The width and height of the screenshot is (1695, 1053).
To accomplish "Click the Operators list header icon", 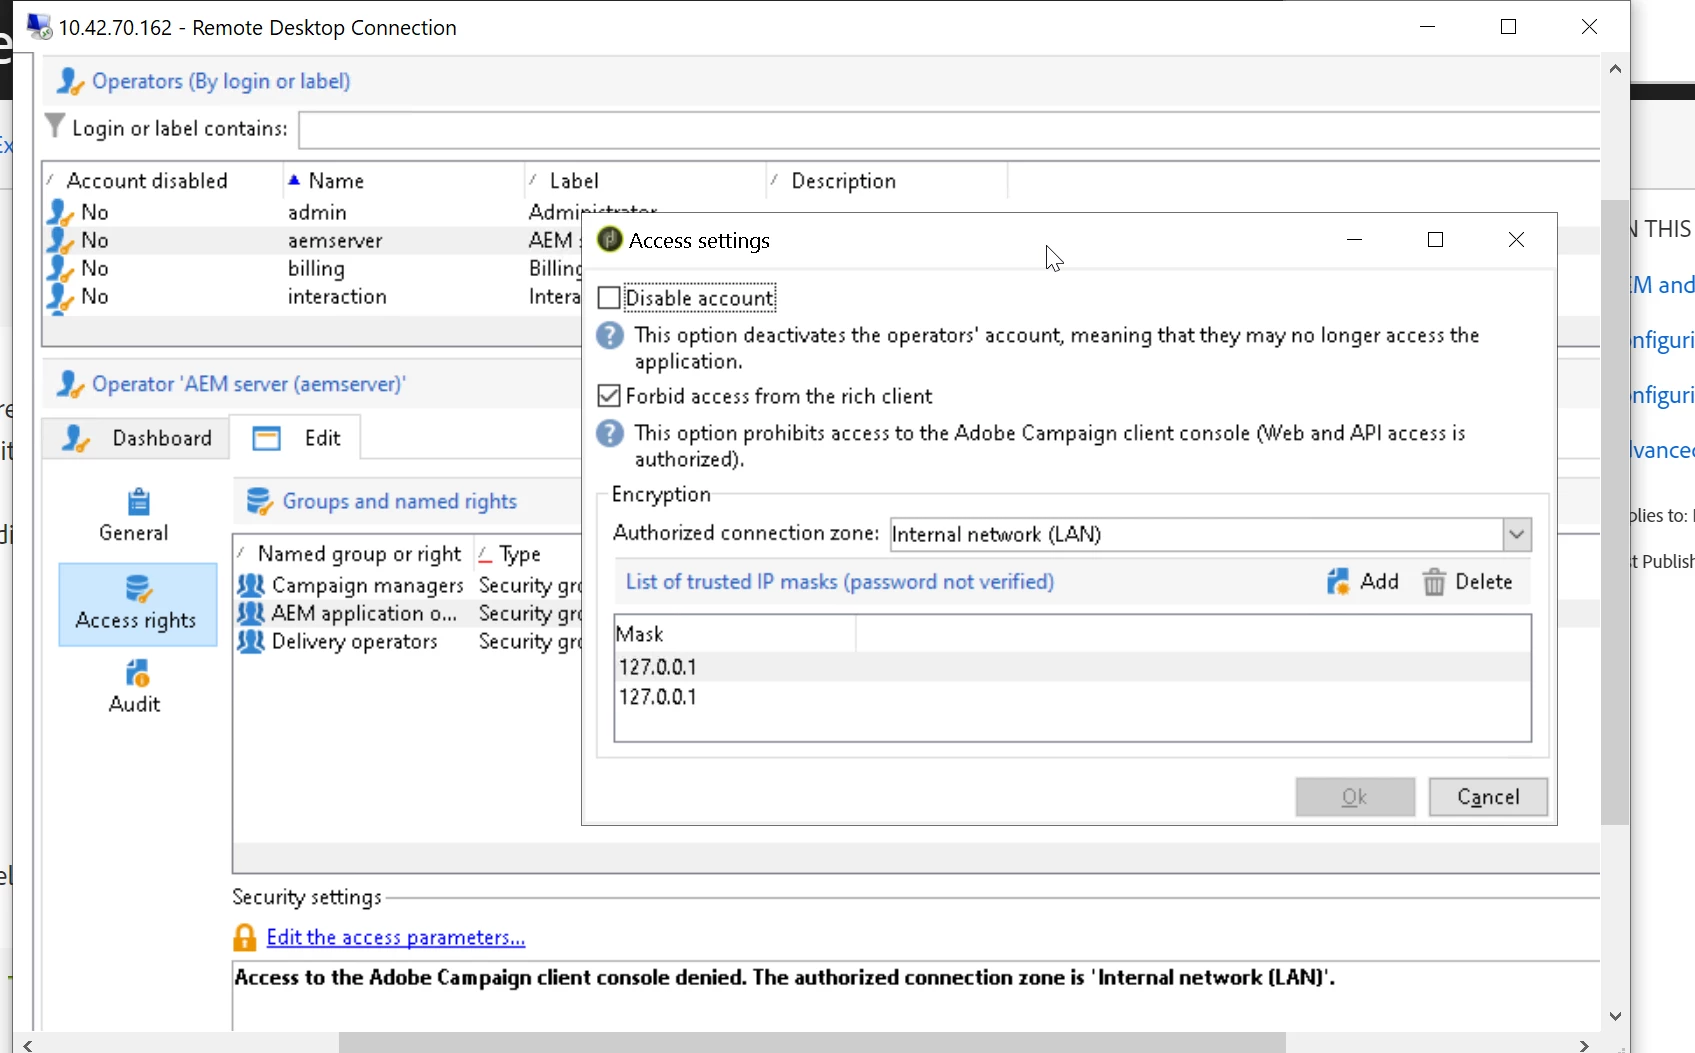I will tap(69, 81).
